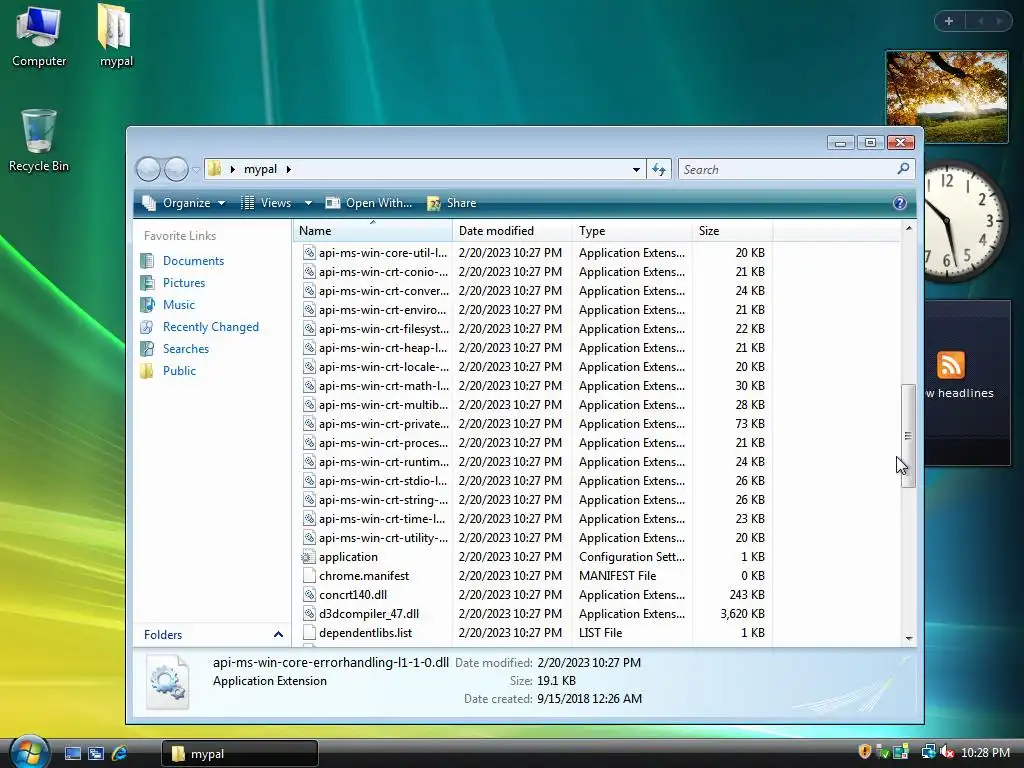Select api-ms-win-crt-locale file row
The image size is (1024, 768).
click(534, 367)
